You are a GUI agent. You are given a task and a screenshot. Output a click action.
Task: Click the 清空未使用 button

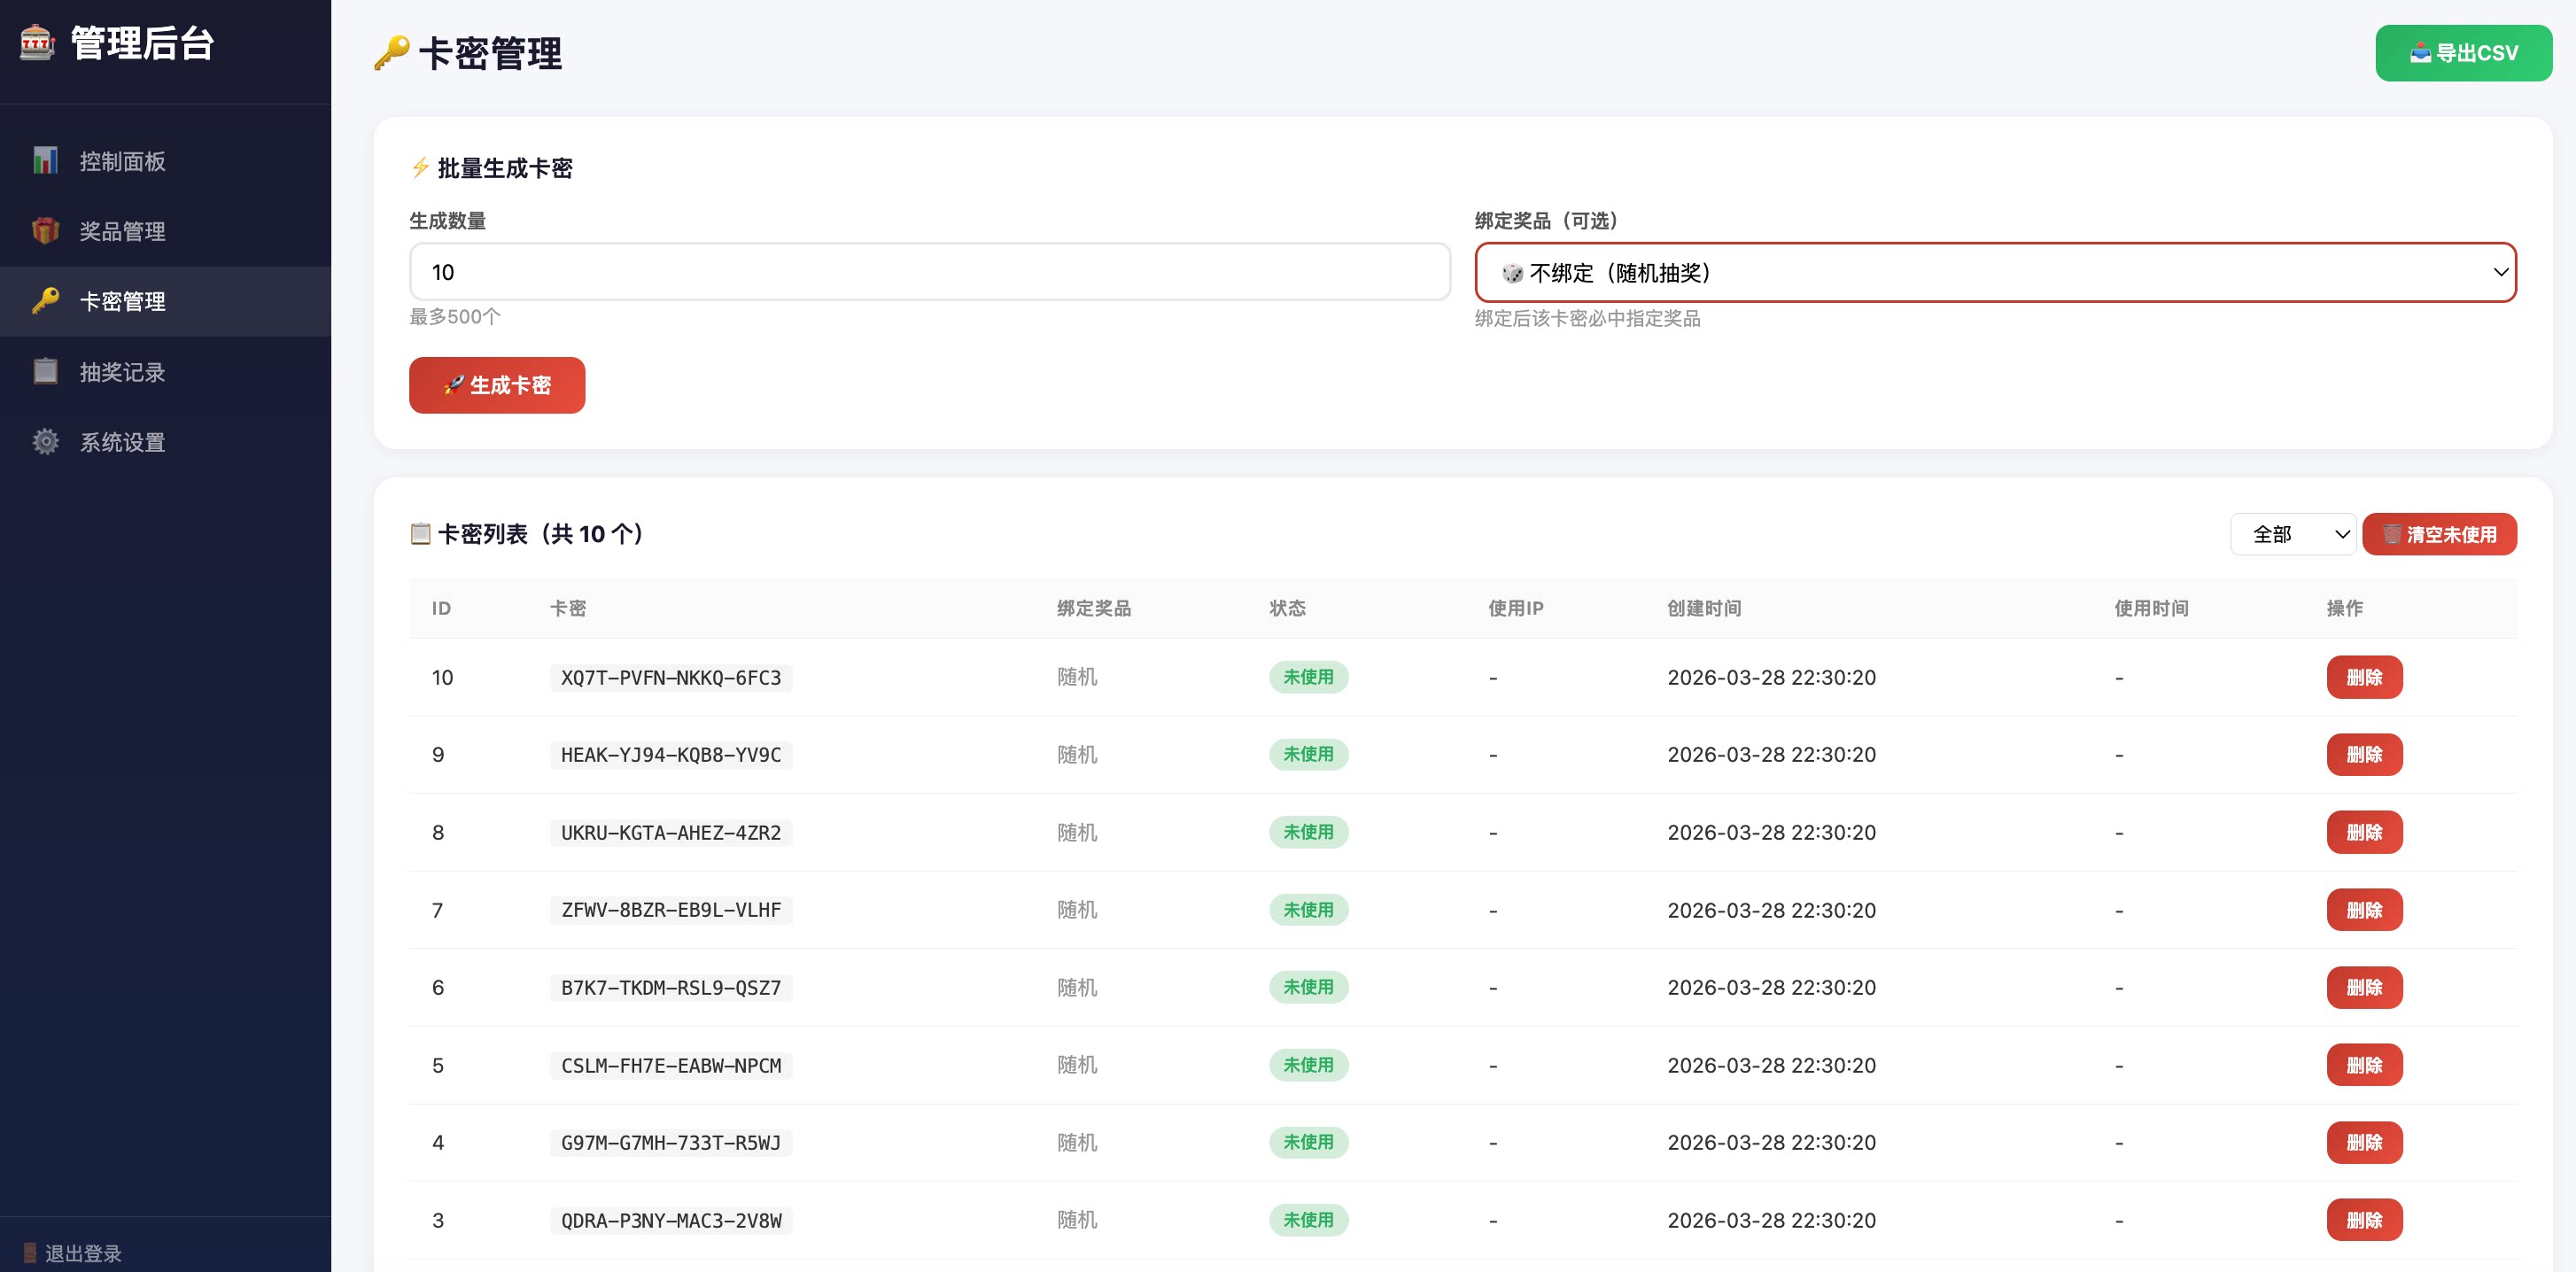2439,534
